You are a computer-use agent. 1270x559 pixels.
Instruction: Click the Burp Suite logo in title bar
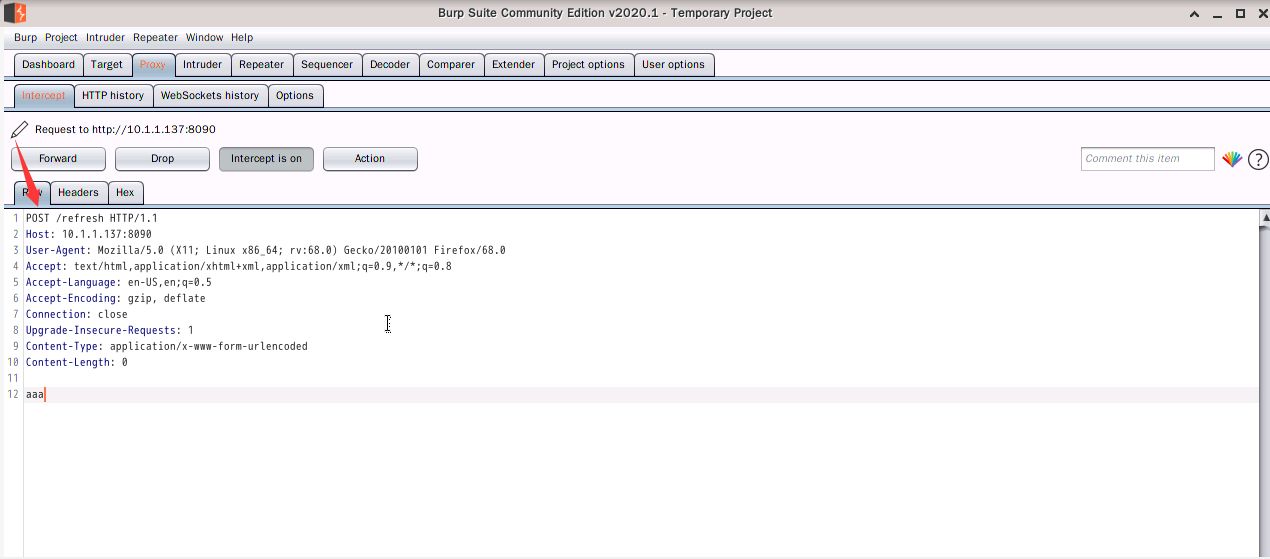14,13
